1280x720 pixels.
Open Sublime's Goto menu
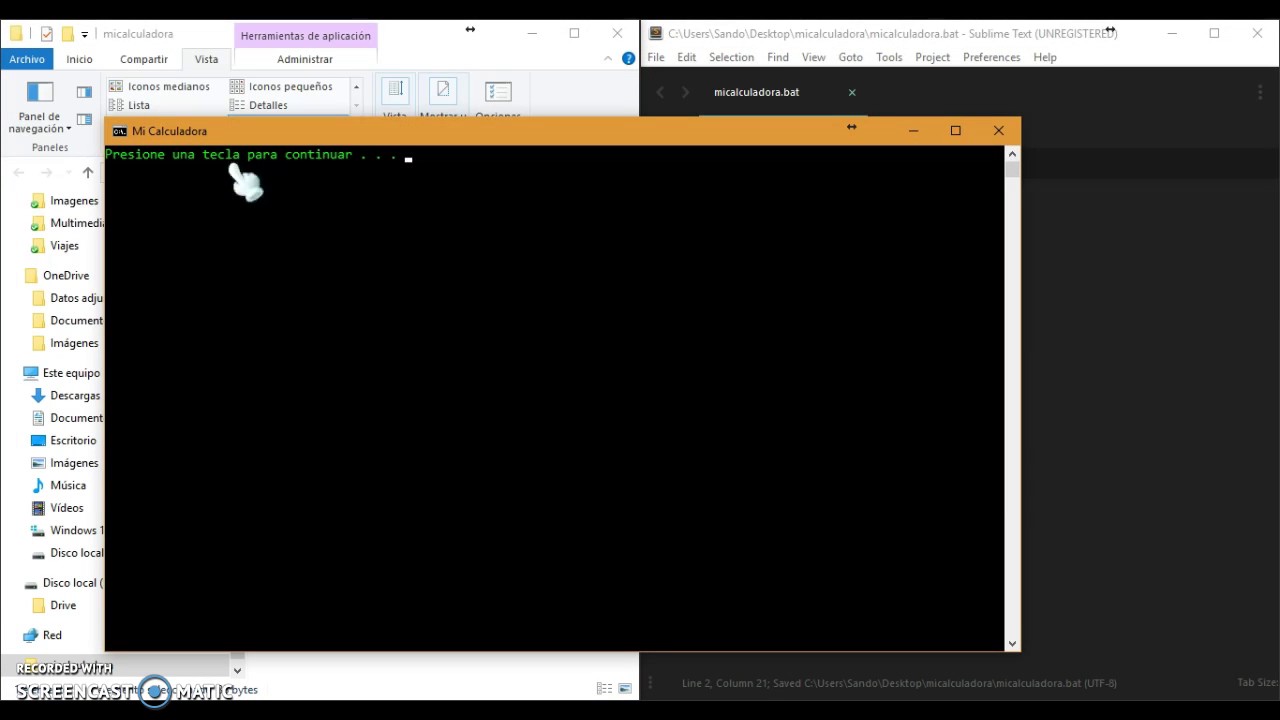point(850,57)
